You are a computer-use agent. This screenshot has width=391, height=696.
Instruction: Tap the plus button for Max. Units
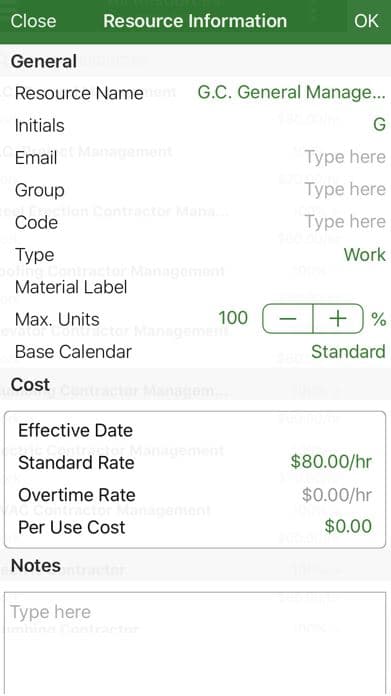(339, 319)
